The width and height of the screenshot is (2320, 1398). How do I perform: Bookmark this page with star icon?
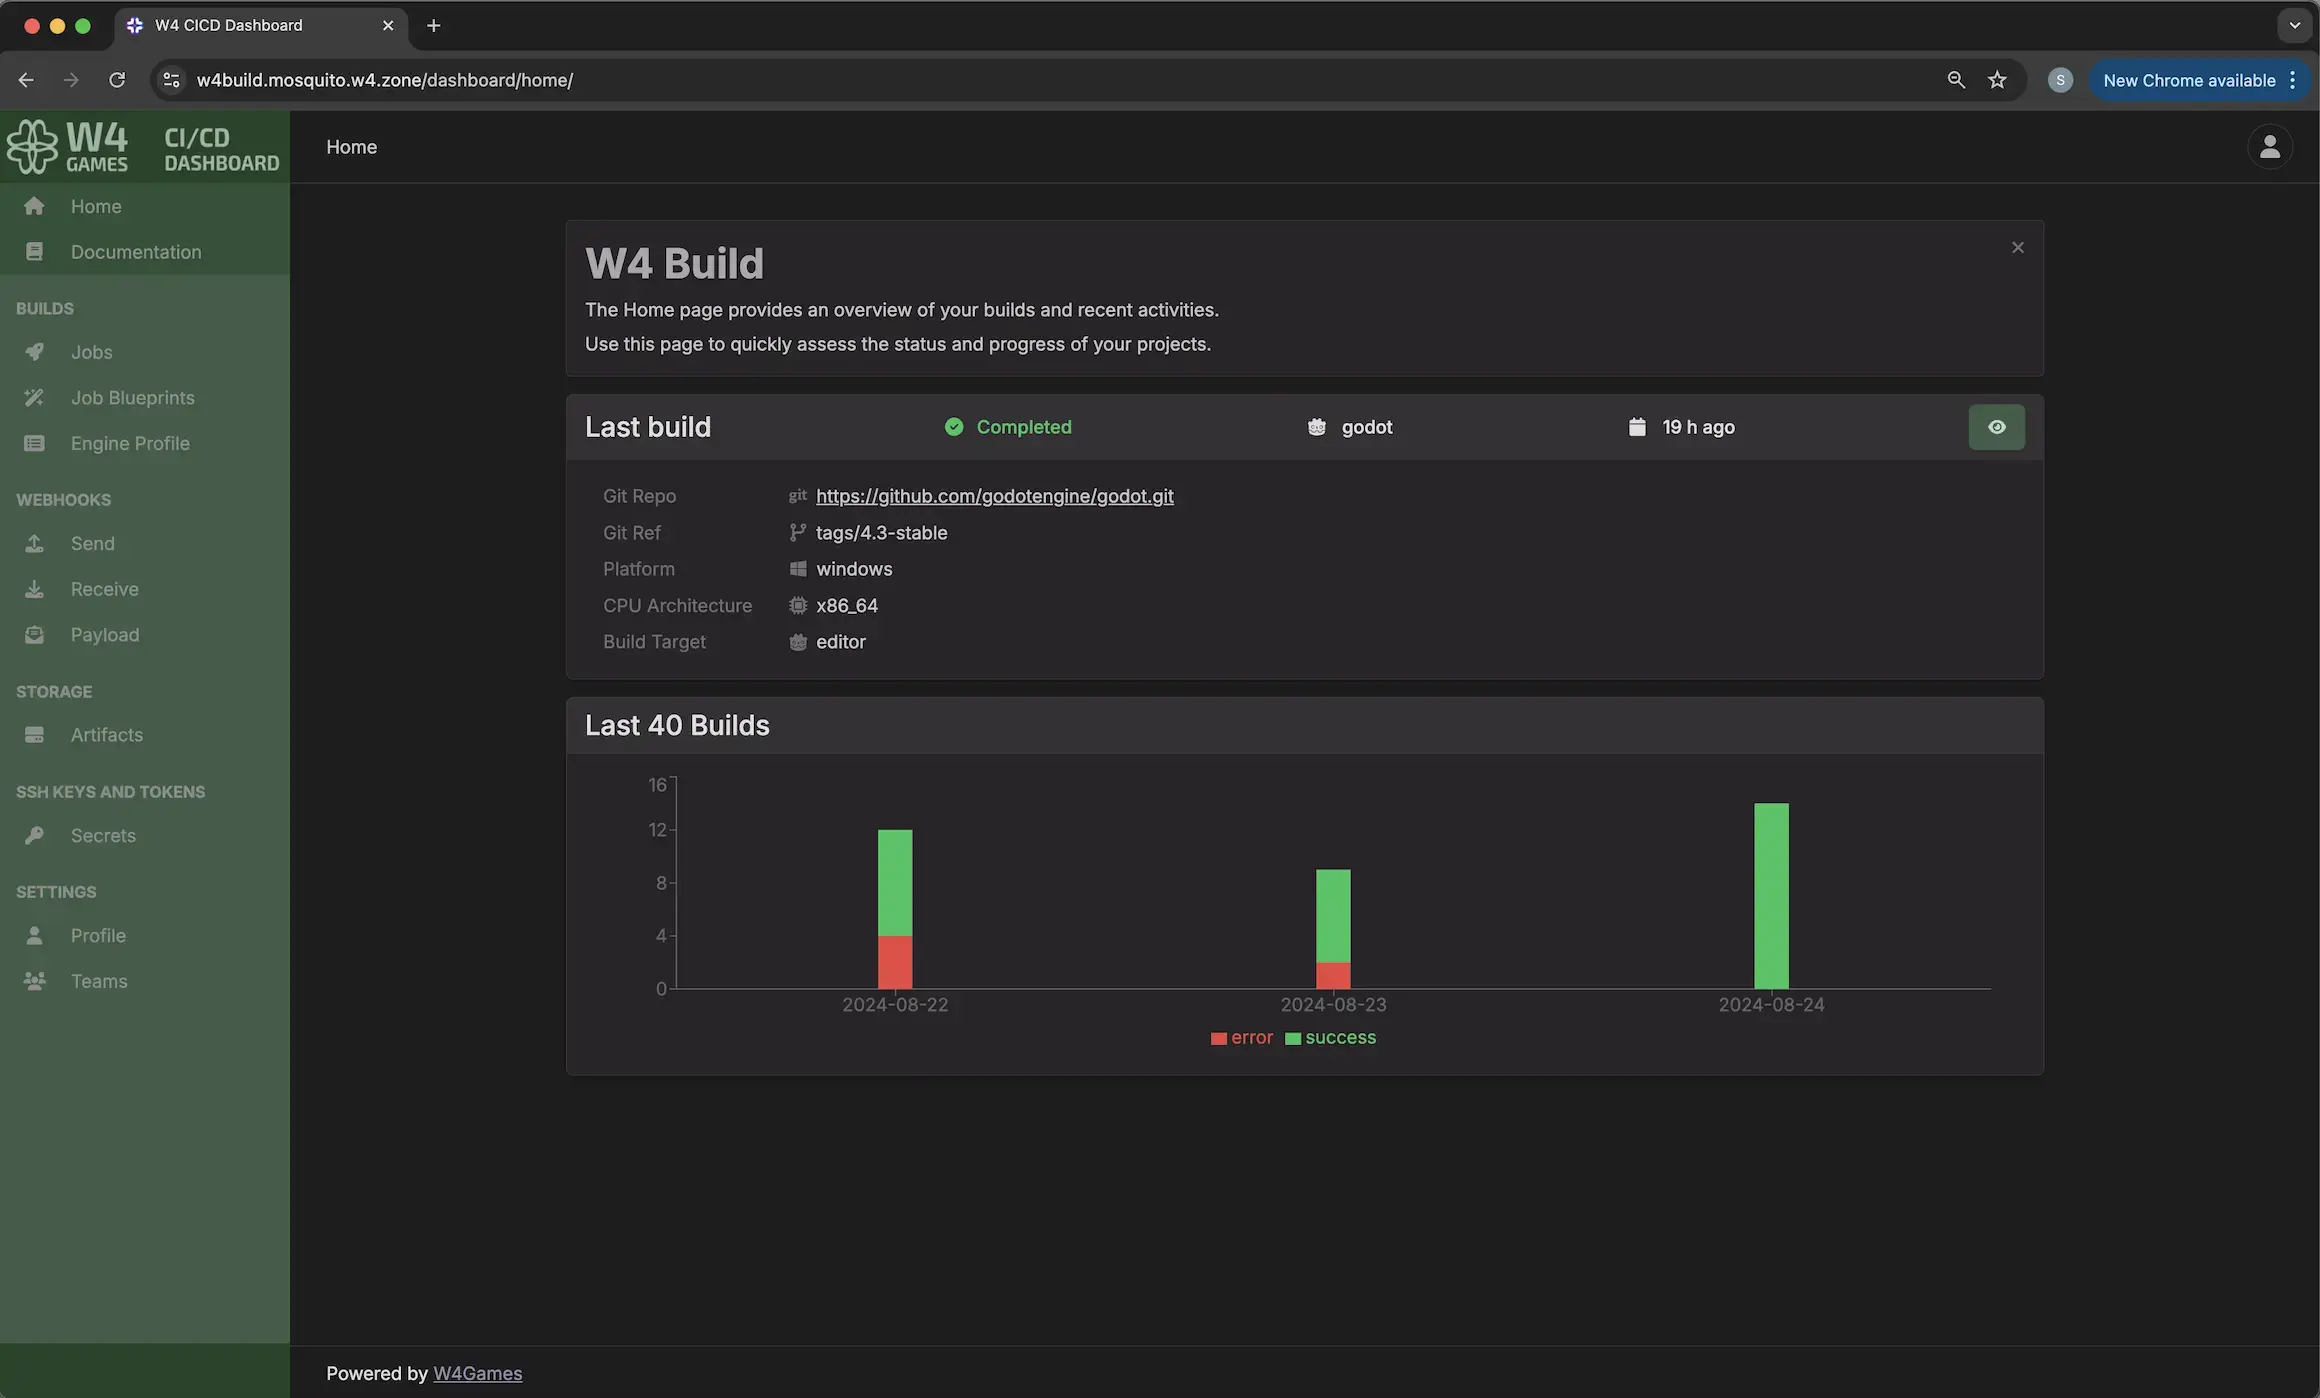pos(1997,80)
